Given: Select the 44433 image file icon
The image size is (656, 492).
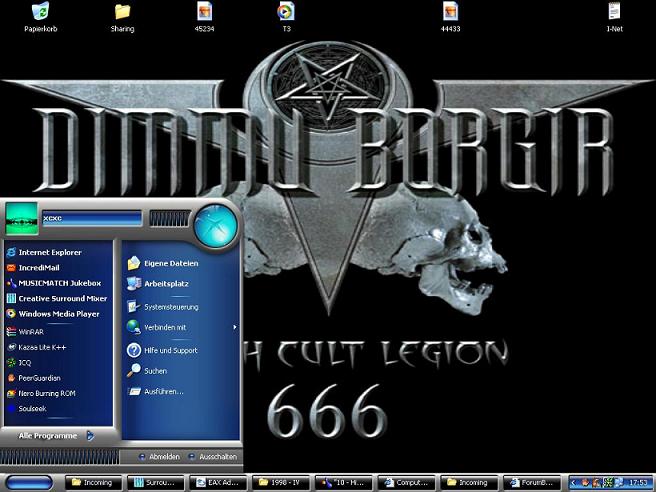Looking at the screenshot, I should click(x=450, y=17).
